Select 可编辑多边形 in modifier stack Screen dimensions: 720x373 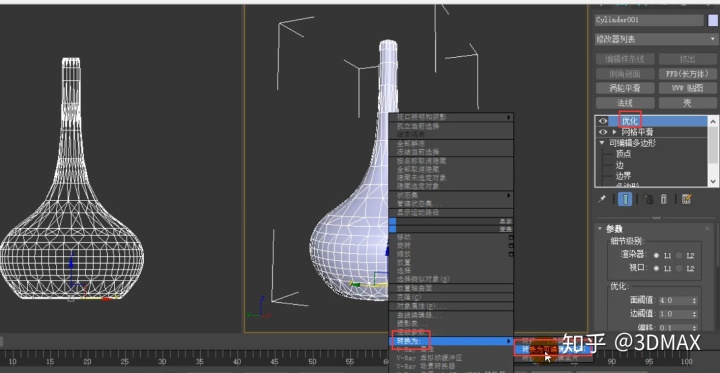tap(632, 143)
